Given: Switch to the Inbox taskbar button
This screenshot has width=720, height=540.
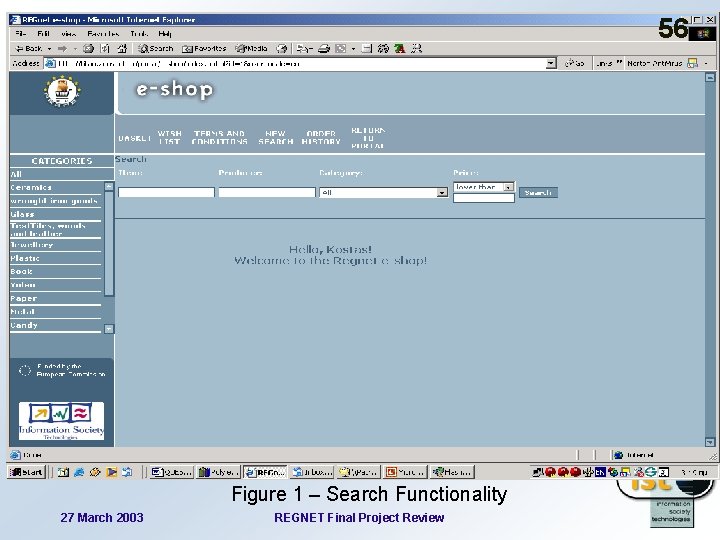Looking at the screenshot, I should click(312, 472).
